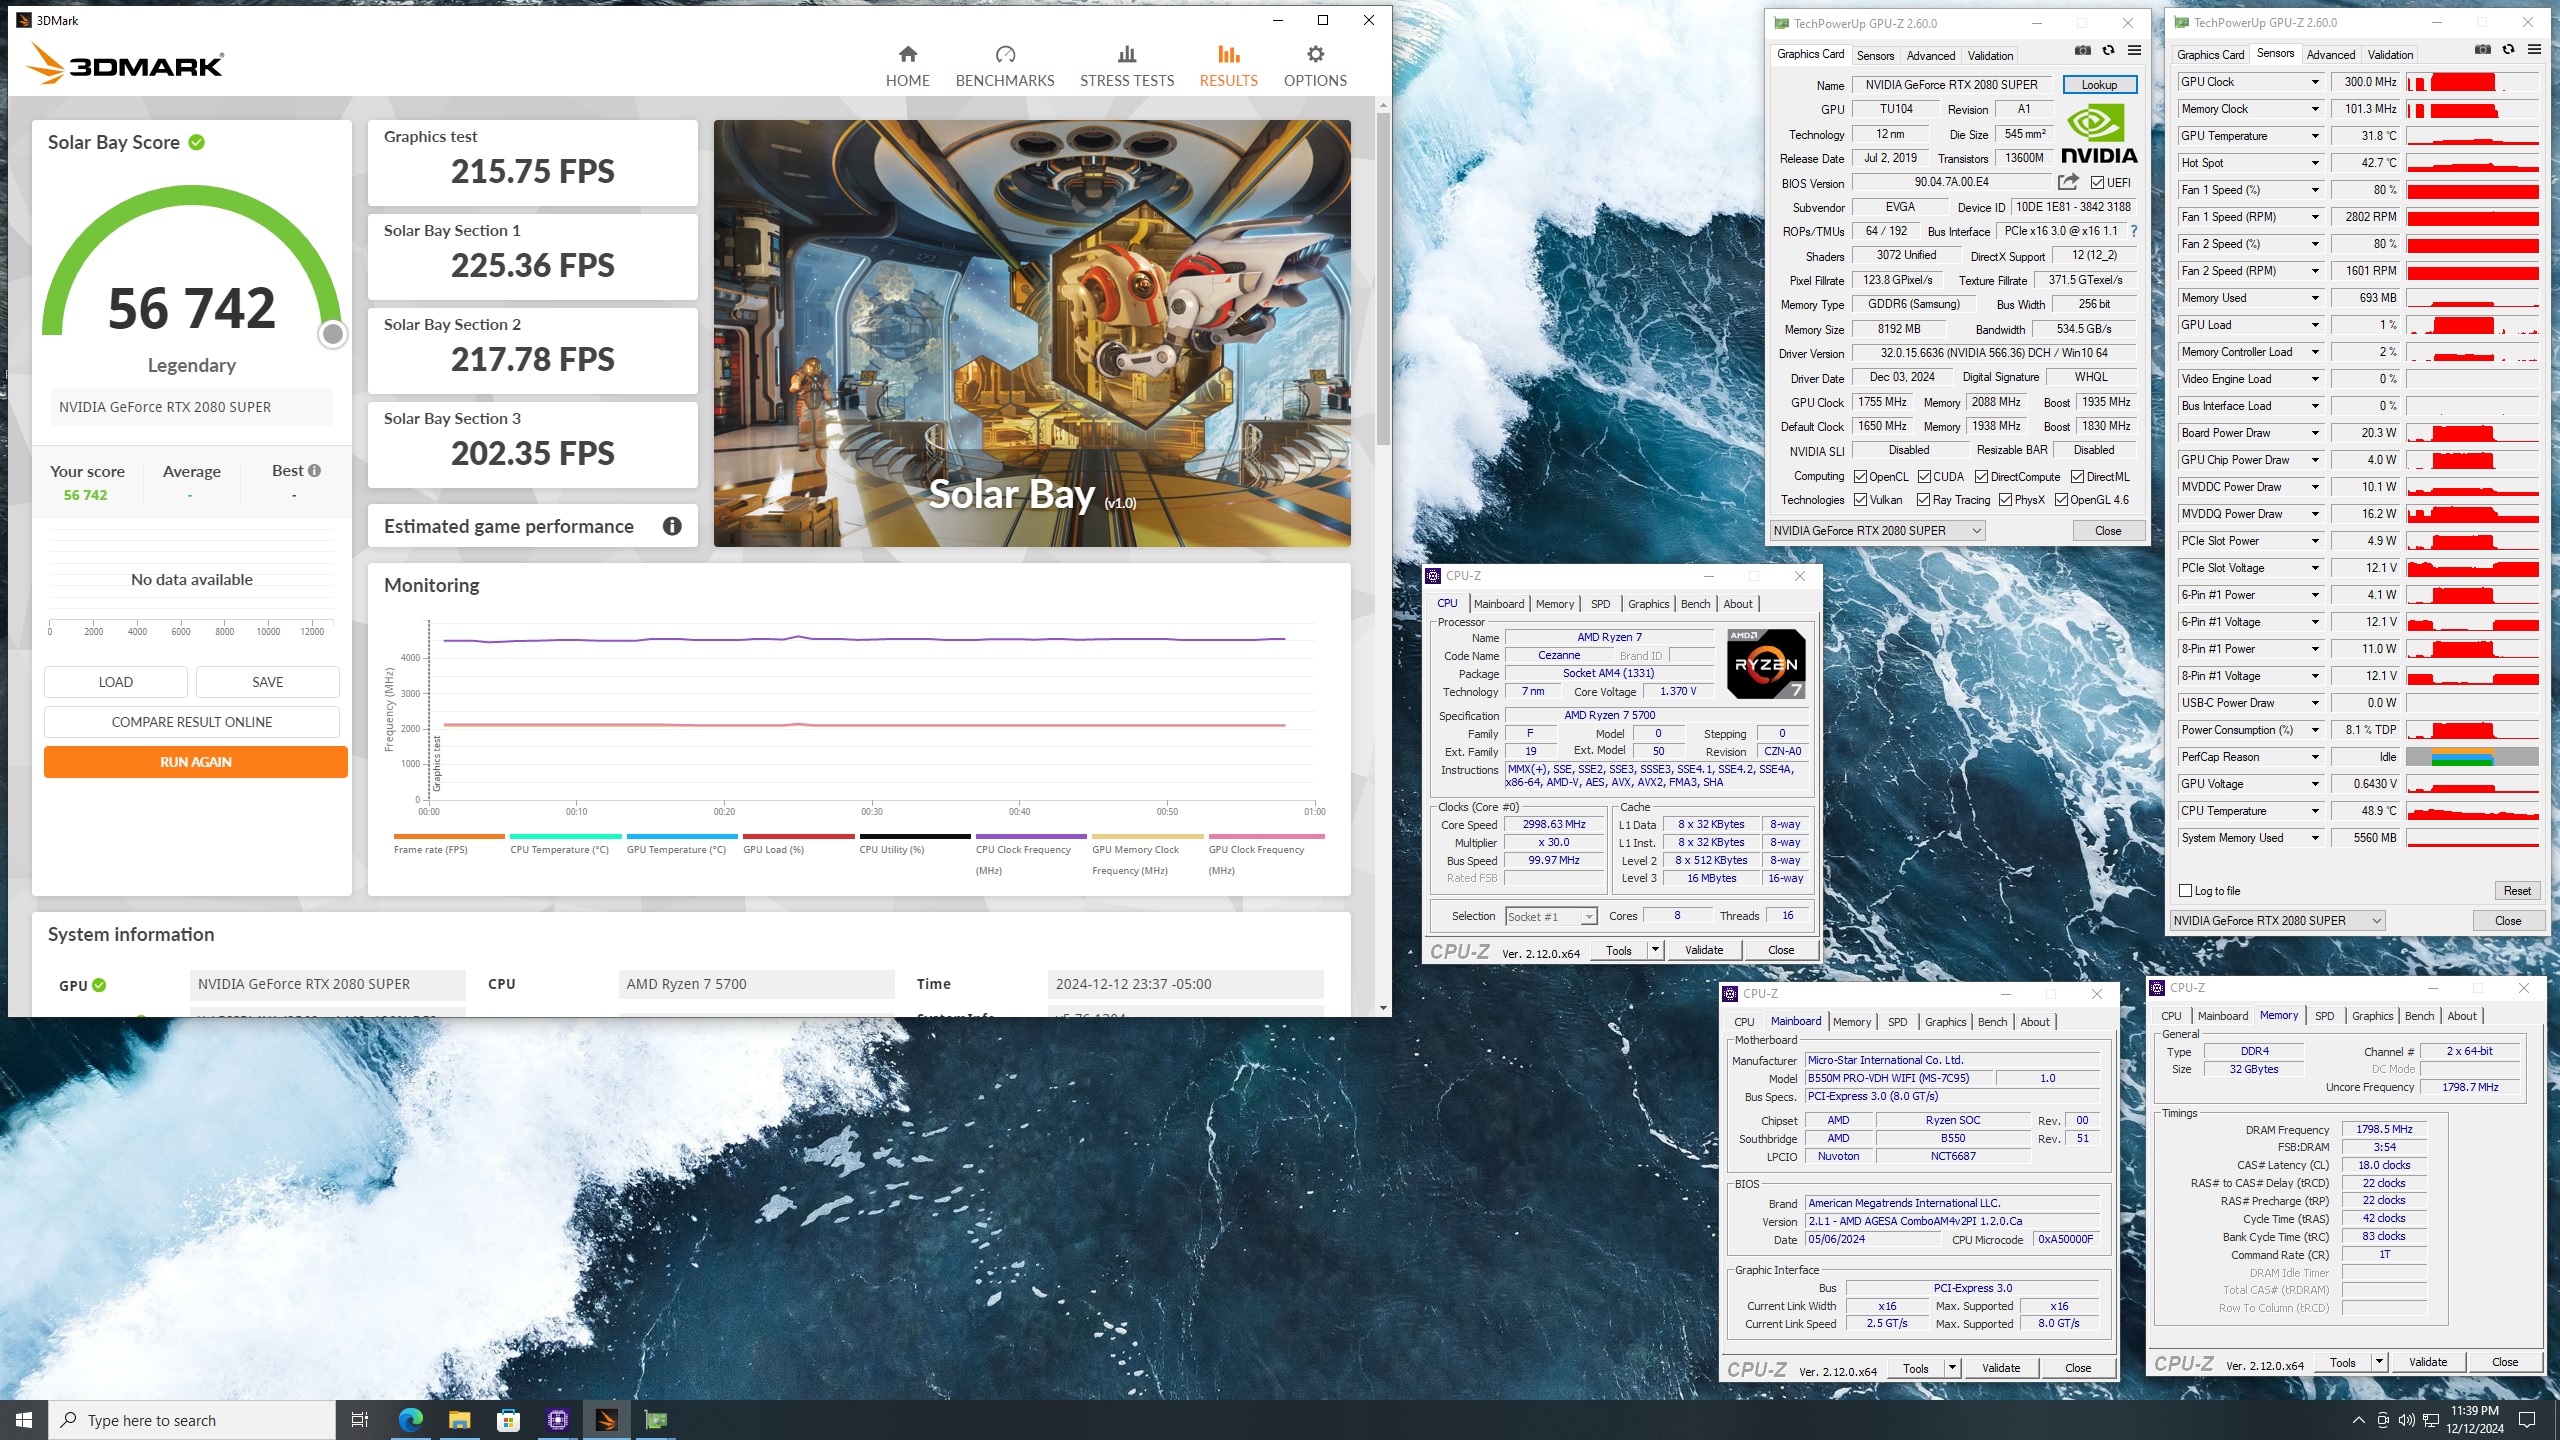Image resolution: width=2560 pixels, height=1440 pixels.
Task: Open the BENCHMARKS section in 3DMark
Action: 1005,66
